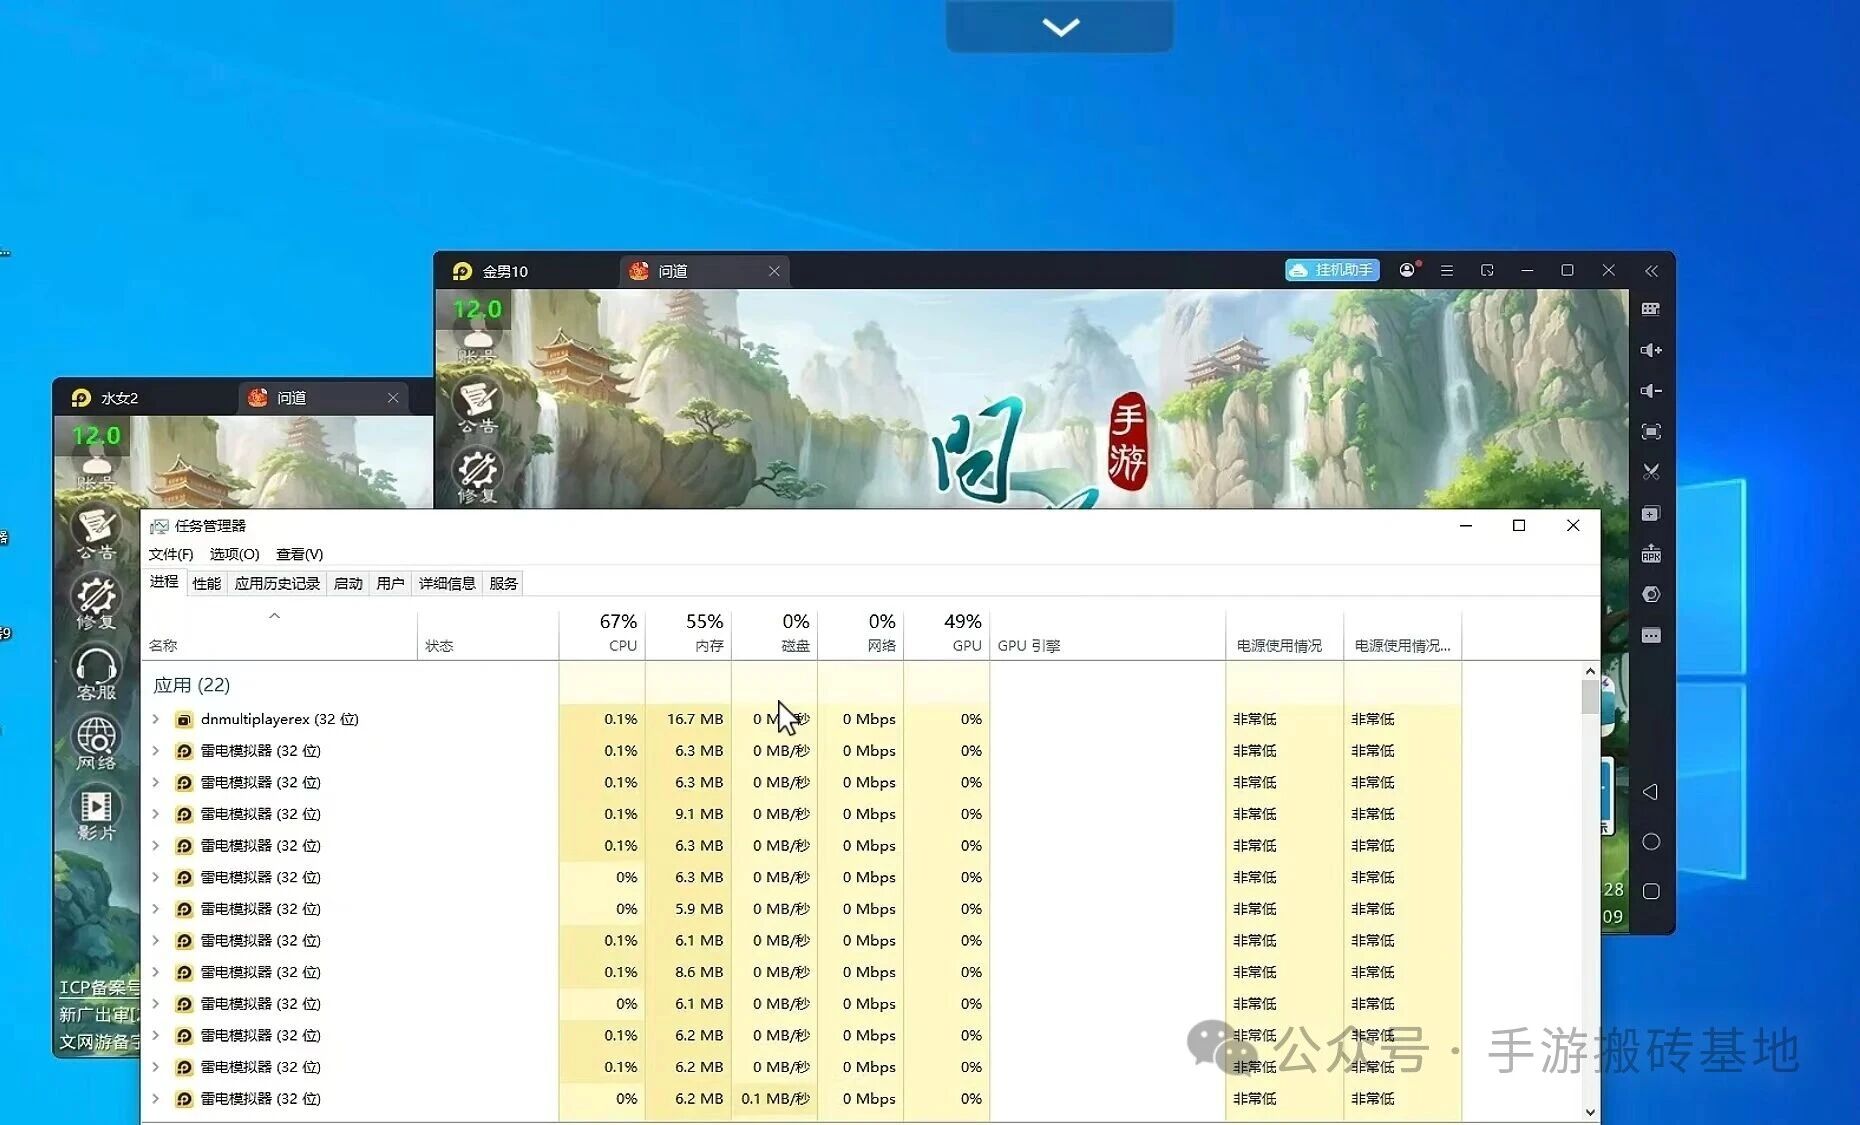Click scrollbar down arrow in process list
This screenshot has height=1125, width=1860.
pyautogui.click(x=1590, y=1112)
